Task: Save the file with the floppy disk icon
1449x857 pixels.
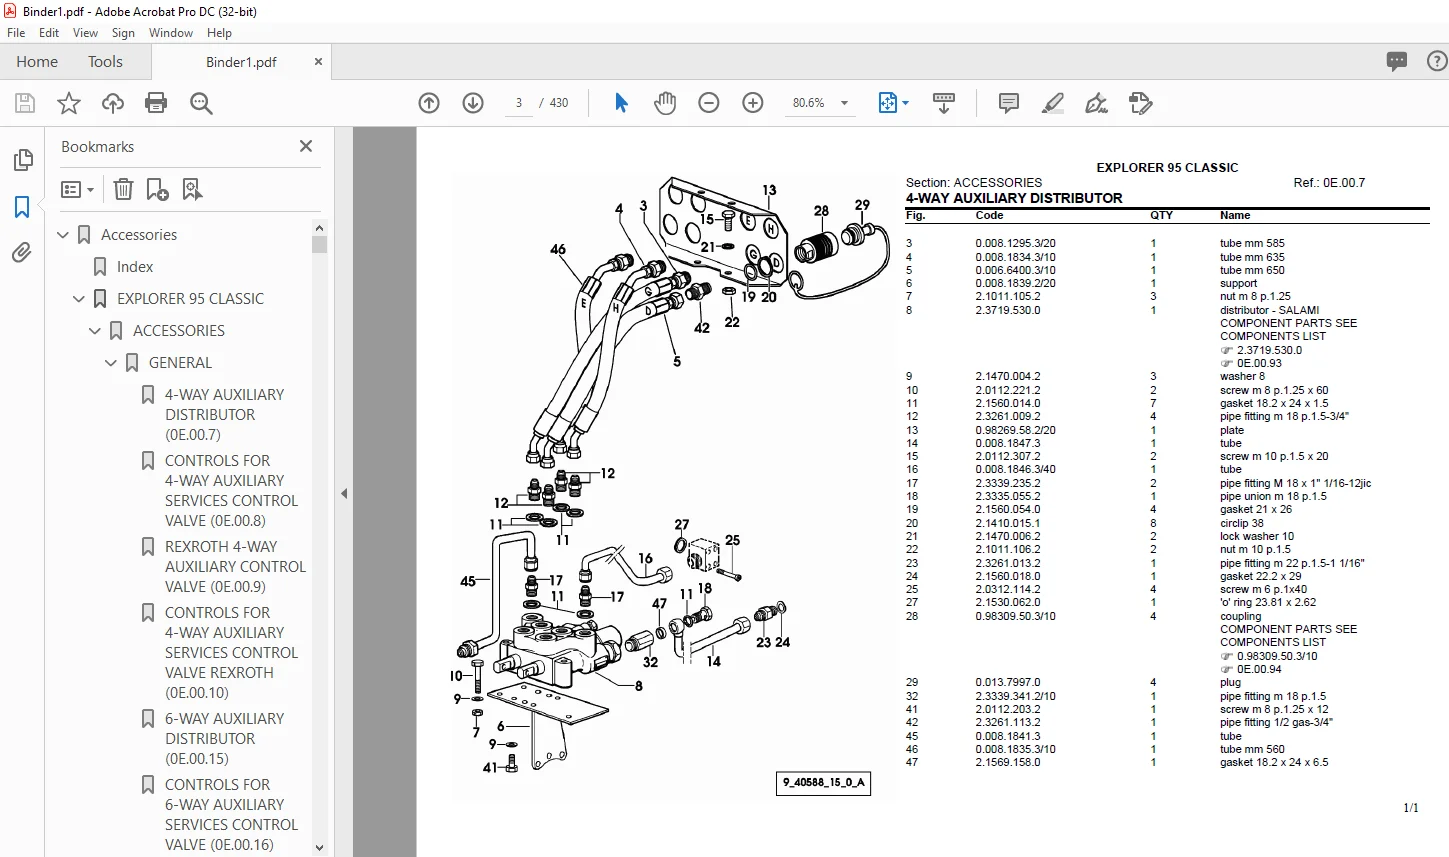Action: pyautogui.click(x=25, y=103)
